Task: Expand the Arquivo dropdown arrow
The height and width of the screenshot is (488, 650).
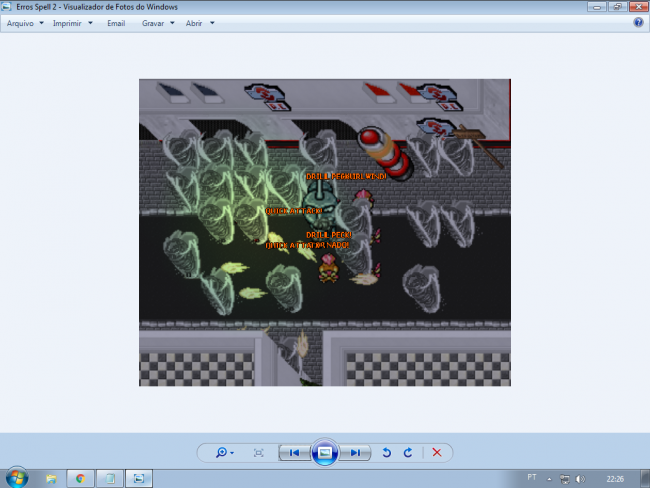Action: pyautogui.click(x=41, y=23)
